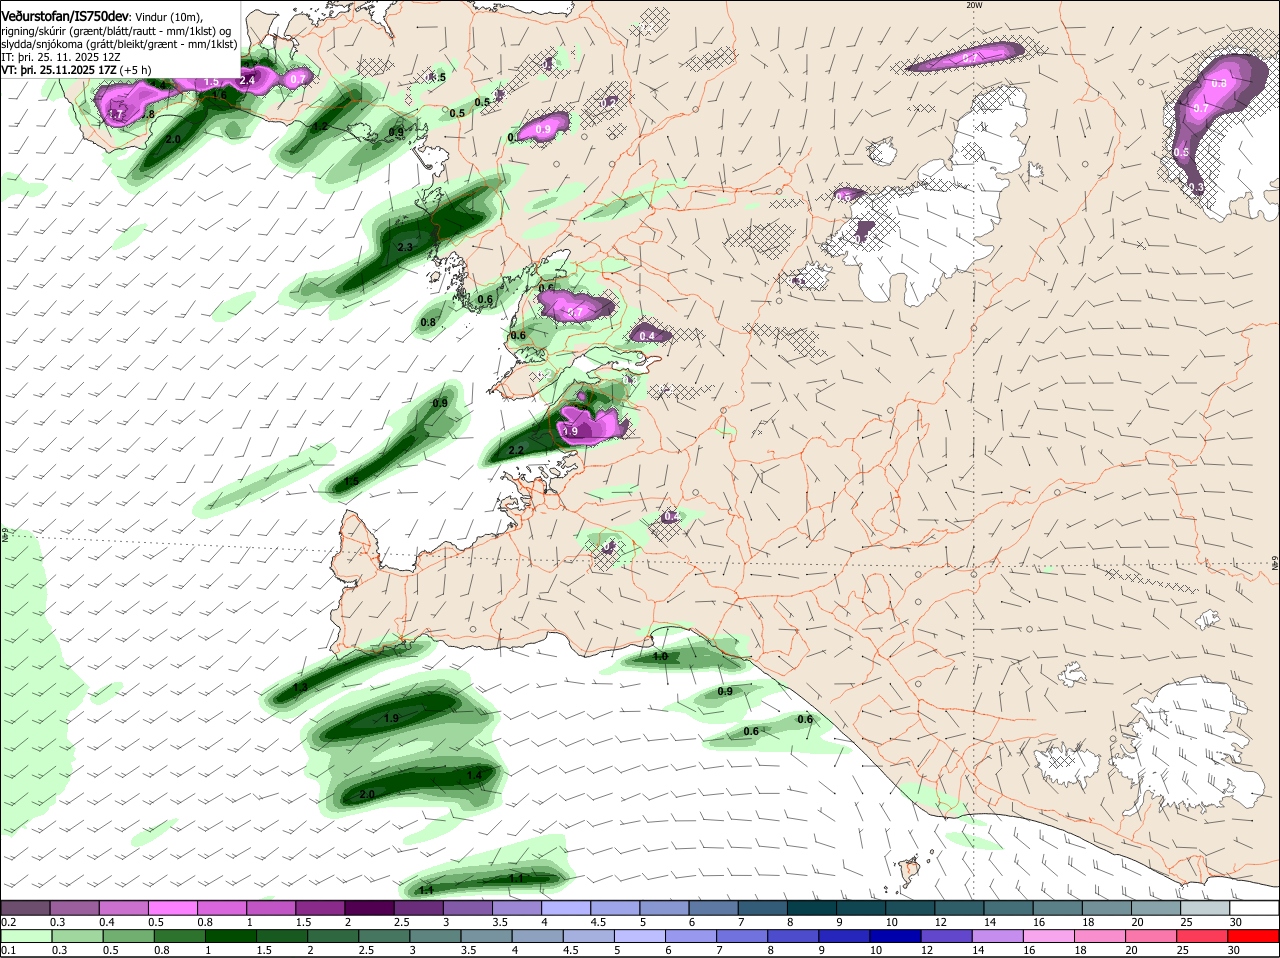1280x958 pixels.
Task: Click the '0.1' label on the rain scale
Action: (x=8, y=950)
